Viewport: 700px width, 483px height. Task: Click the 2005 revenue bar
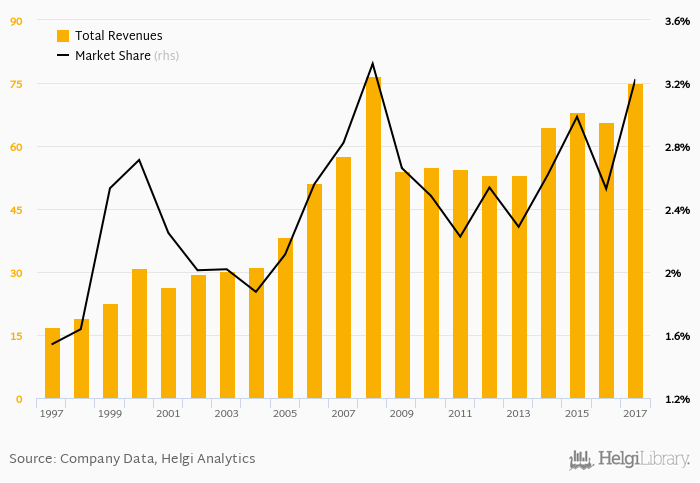[x=285, y=318]
